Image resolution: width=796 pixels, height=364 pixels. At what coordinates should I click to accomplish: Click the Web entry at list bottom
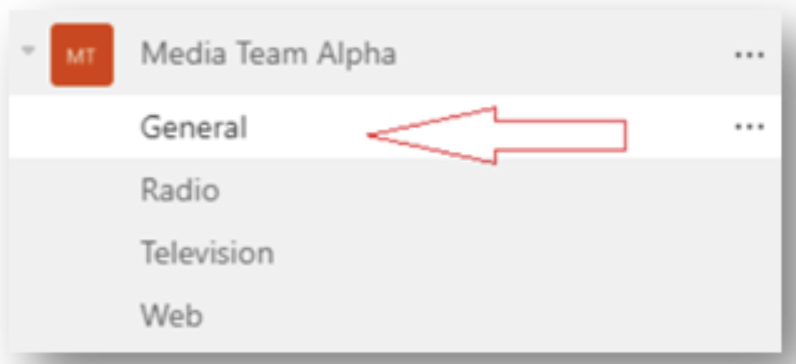click(x=172, y=316)
